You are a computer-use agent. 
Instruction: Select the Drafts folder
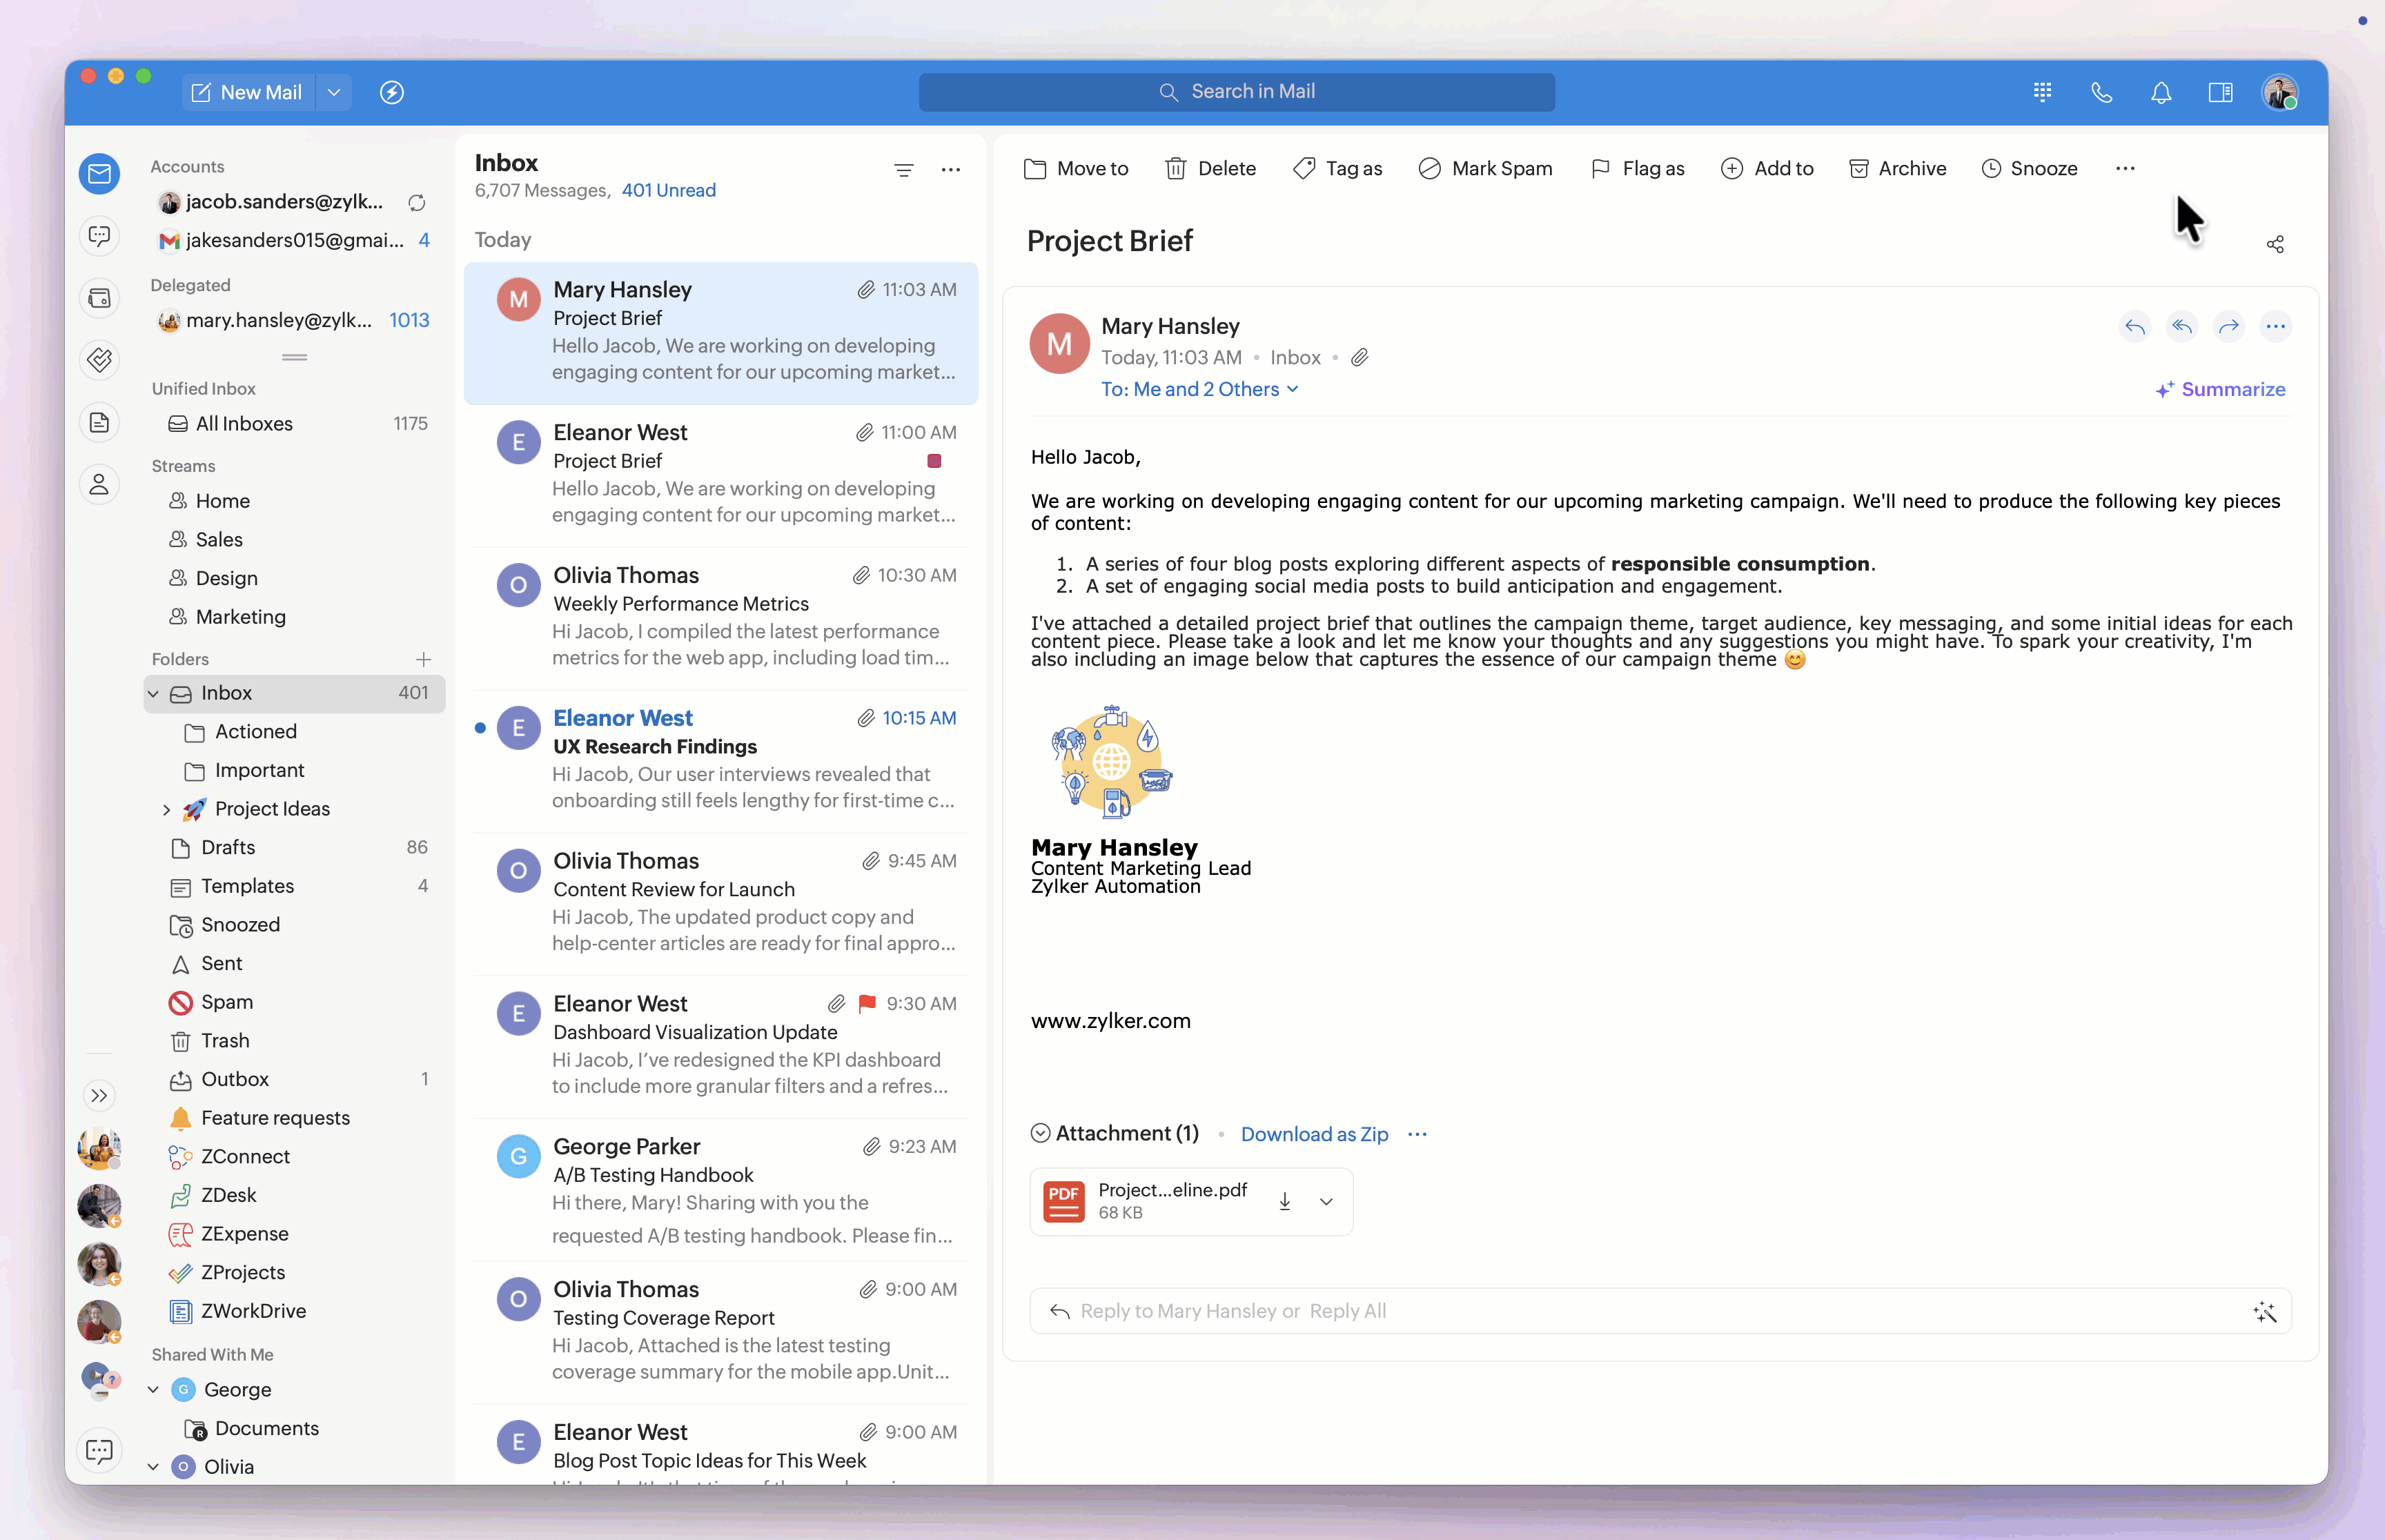pos(227,847)
